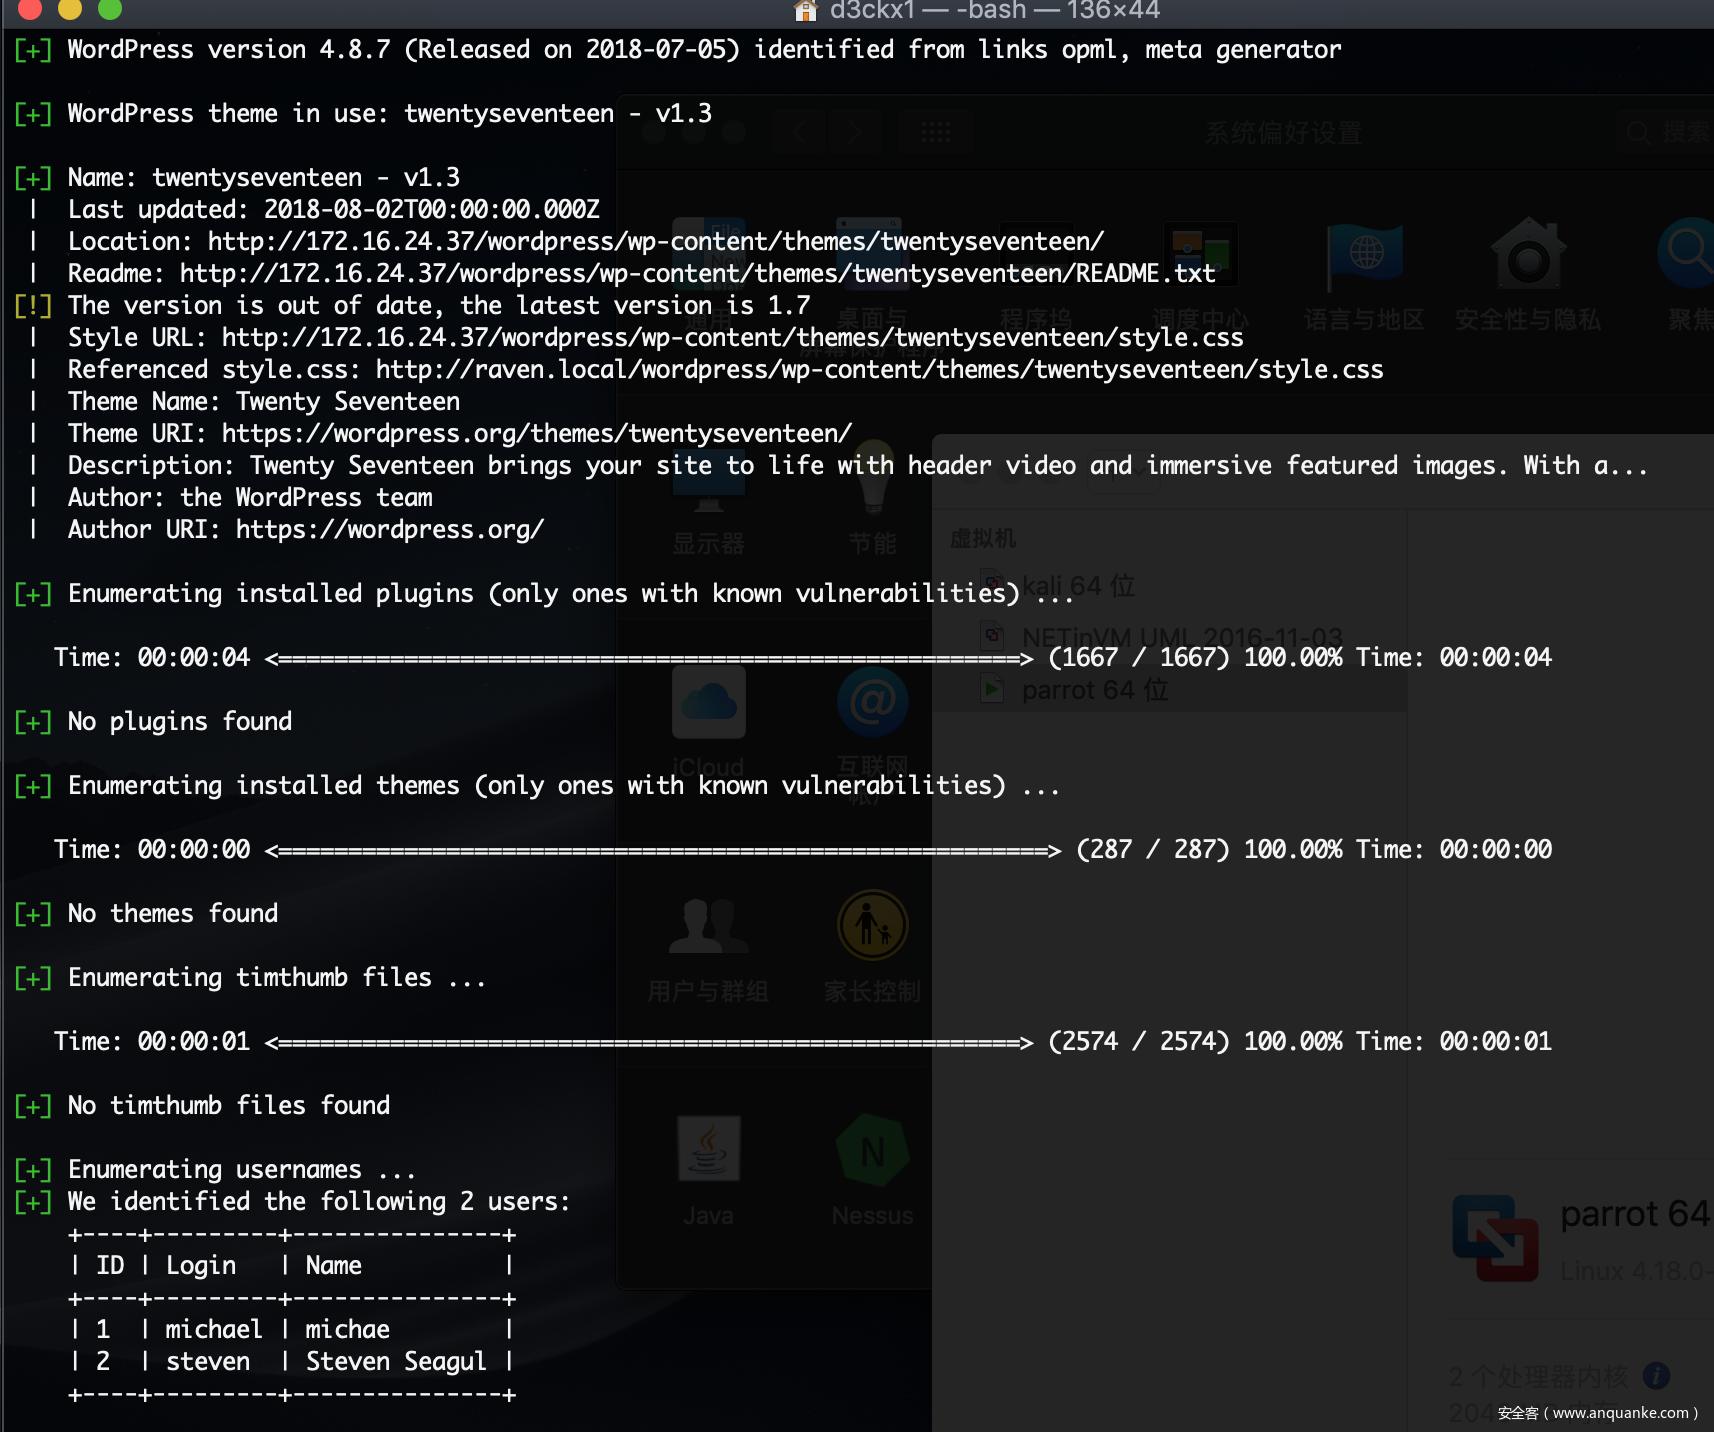Open Energy Saver (节能) lightbulb icon

(x=872, y=480)
